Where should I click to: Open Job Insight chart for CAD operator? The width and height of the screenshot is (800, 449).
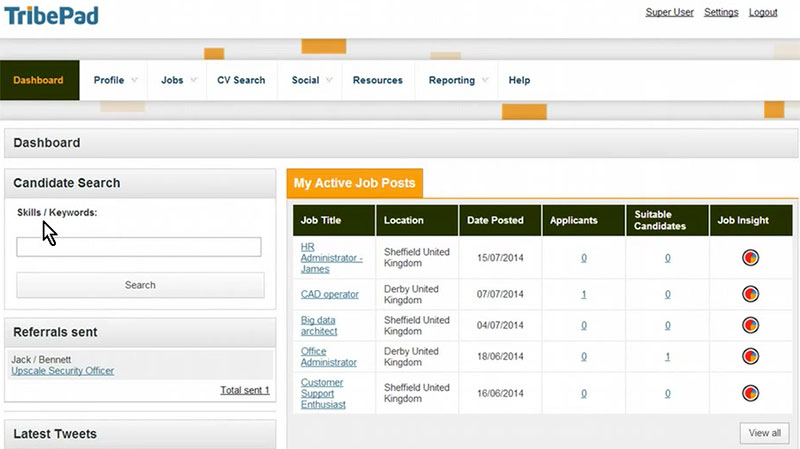coord(751,294)
